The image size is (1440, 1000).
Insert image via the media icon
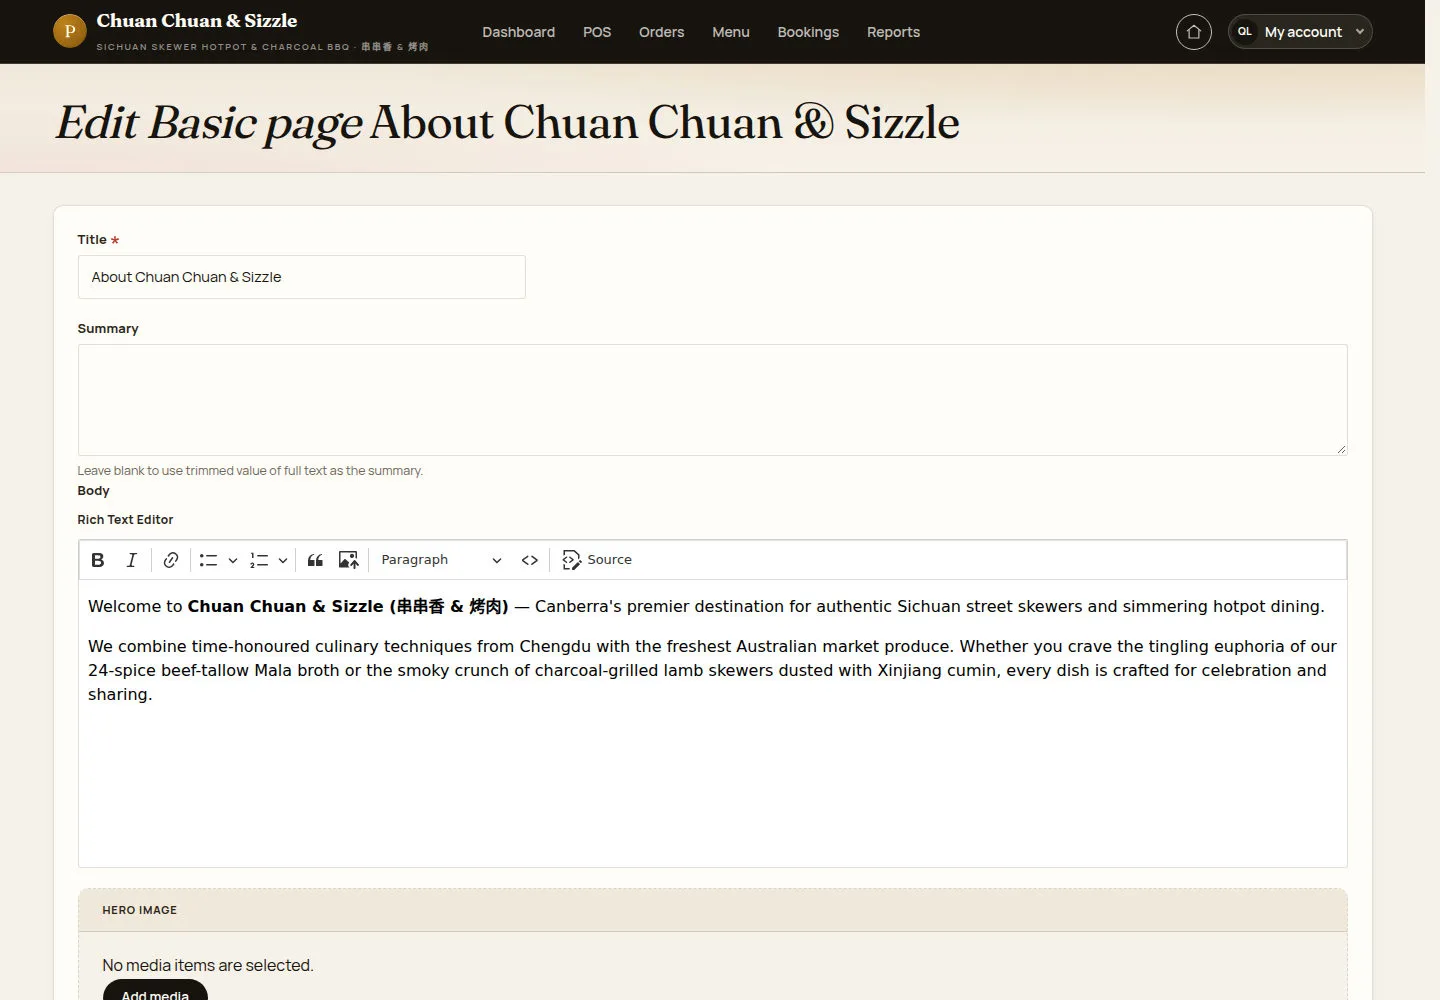point(348,560)
